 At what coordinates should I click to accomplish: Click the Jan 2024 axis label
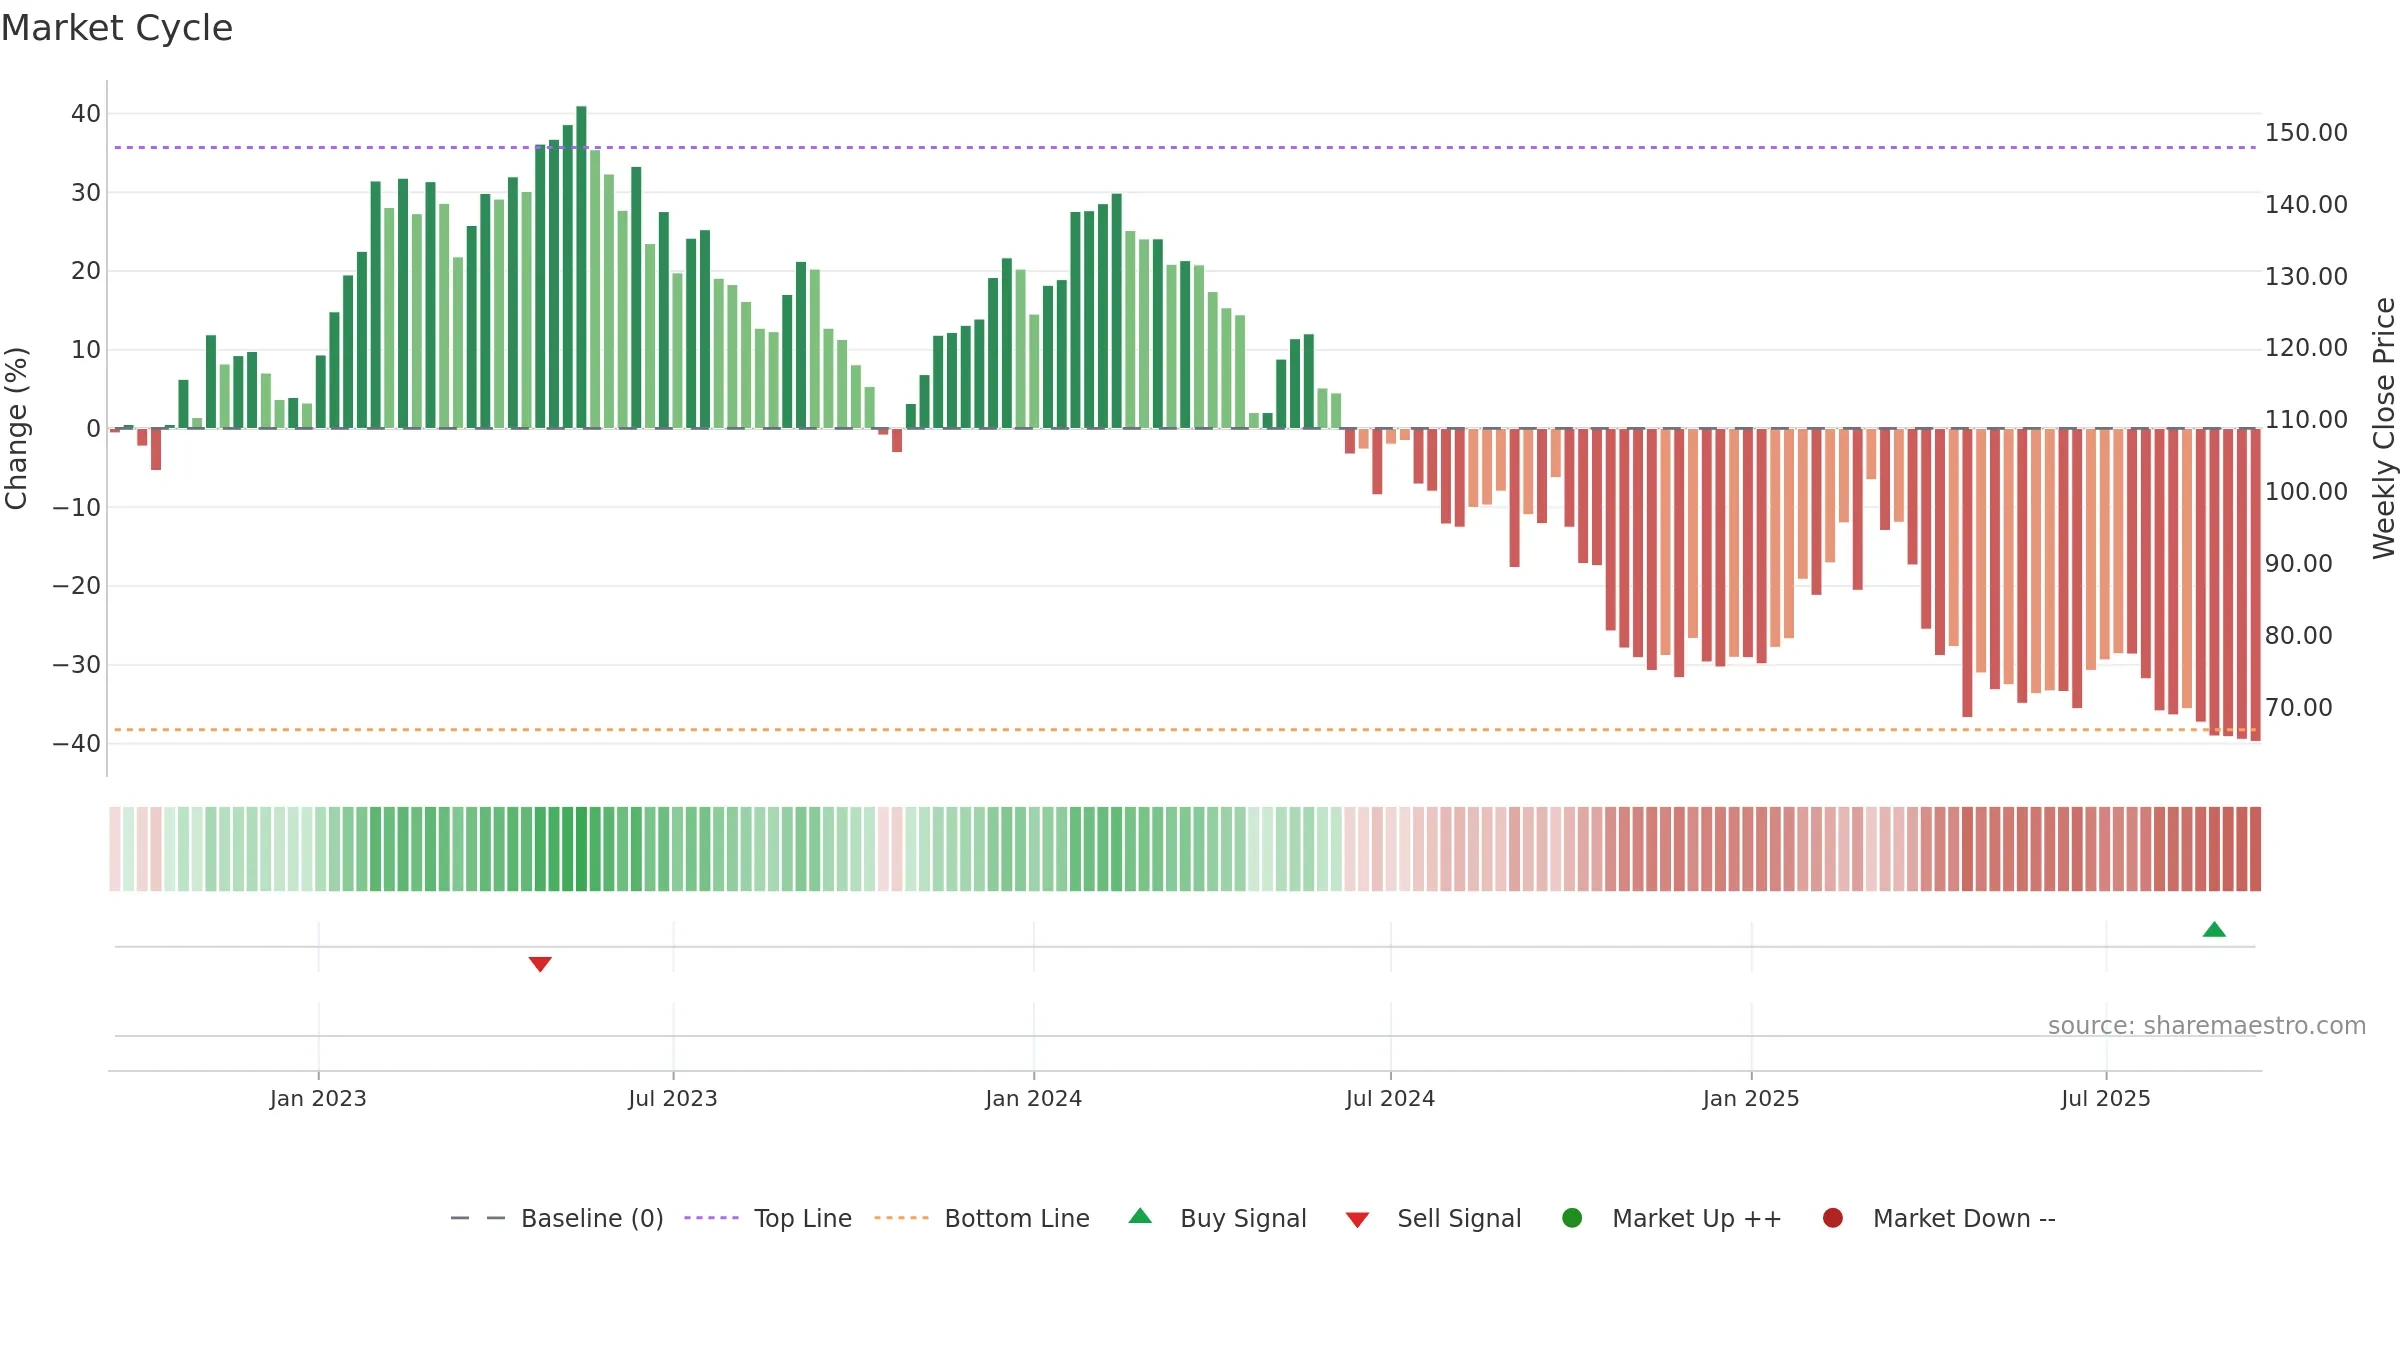1033,1098
